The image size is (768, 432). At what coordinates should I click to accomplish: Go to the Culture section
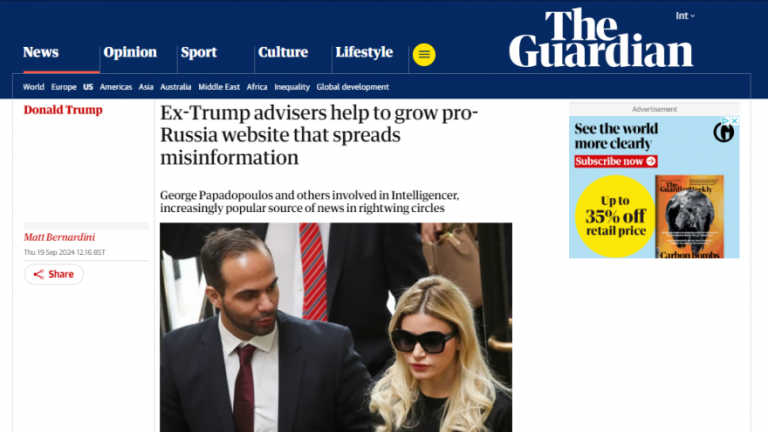(x=283, y=52)
